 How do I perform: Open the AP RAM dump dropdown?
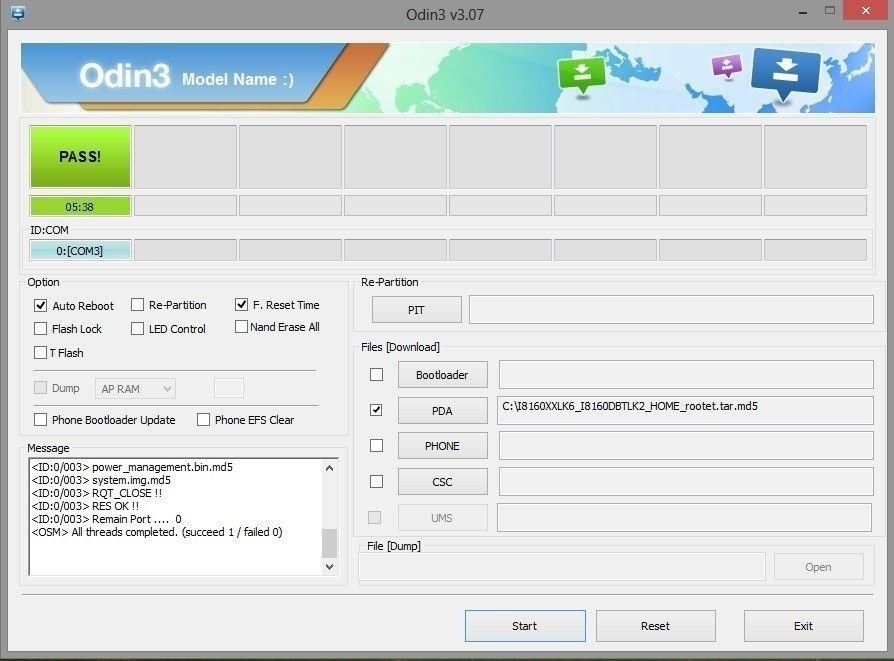pos(135,389)
